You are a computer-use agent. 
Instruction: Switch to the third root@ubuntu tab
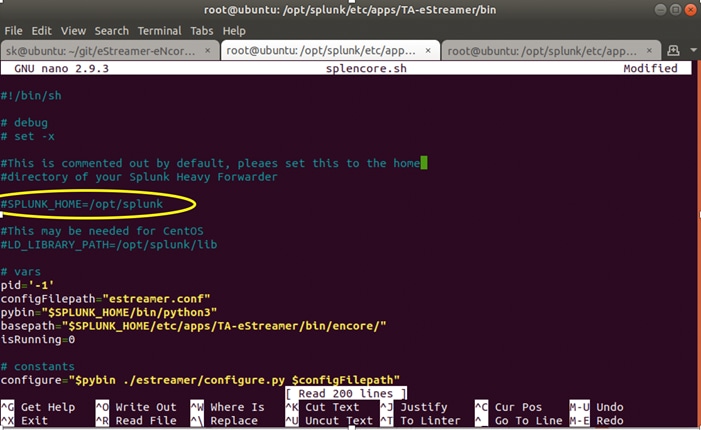(x=551, y=51)
